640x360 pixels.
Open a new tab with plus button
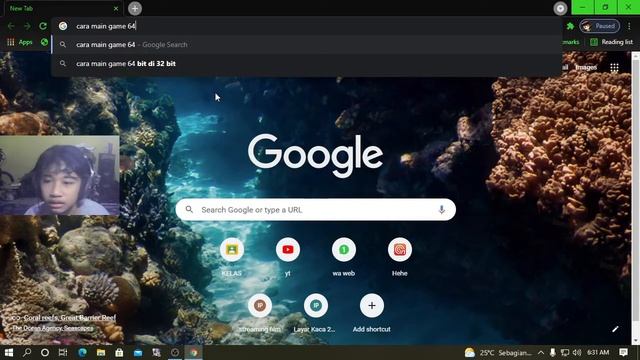pos(135,8)
